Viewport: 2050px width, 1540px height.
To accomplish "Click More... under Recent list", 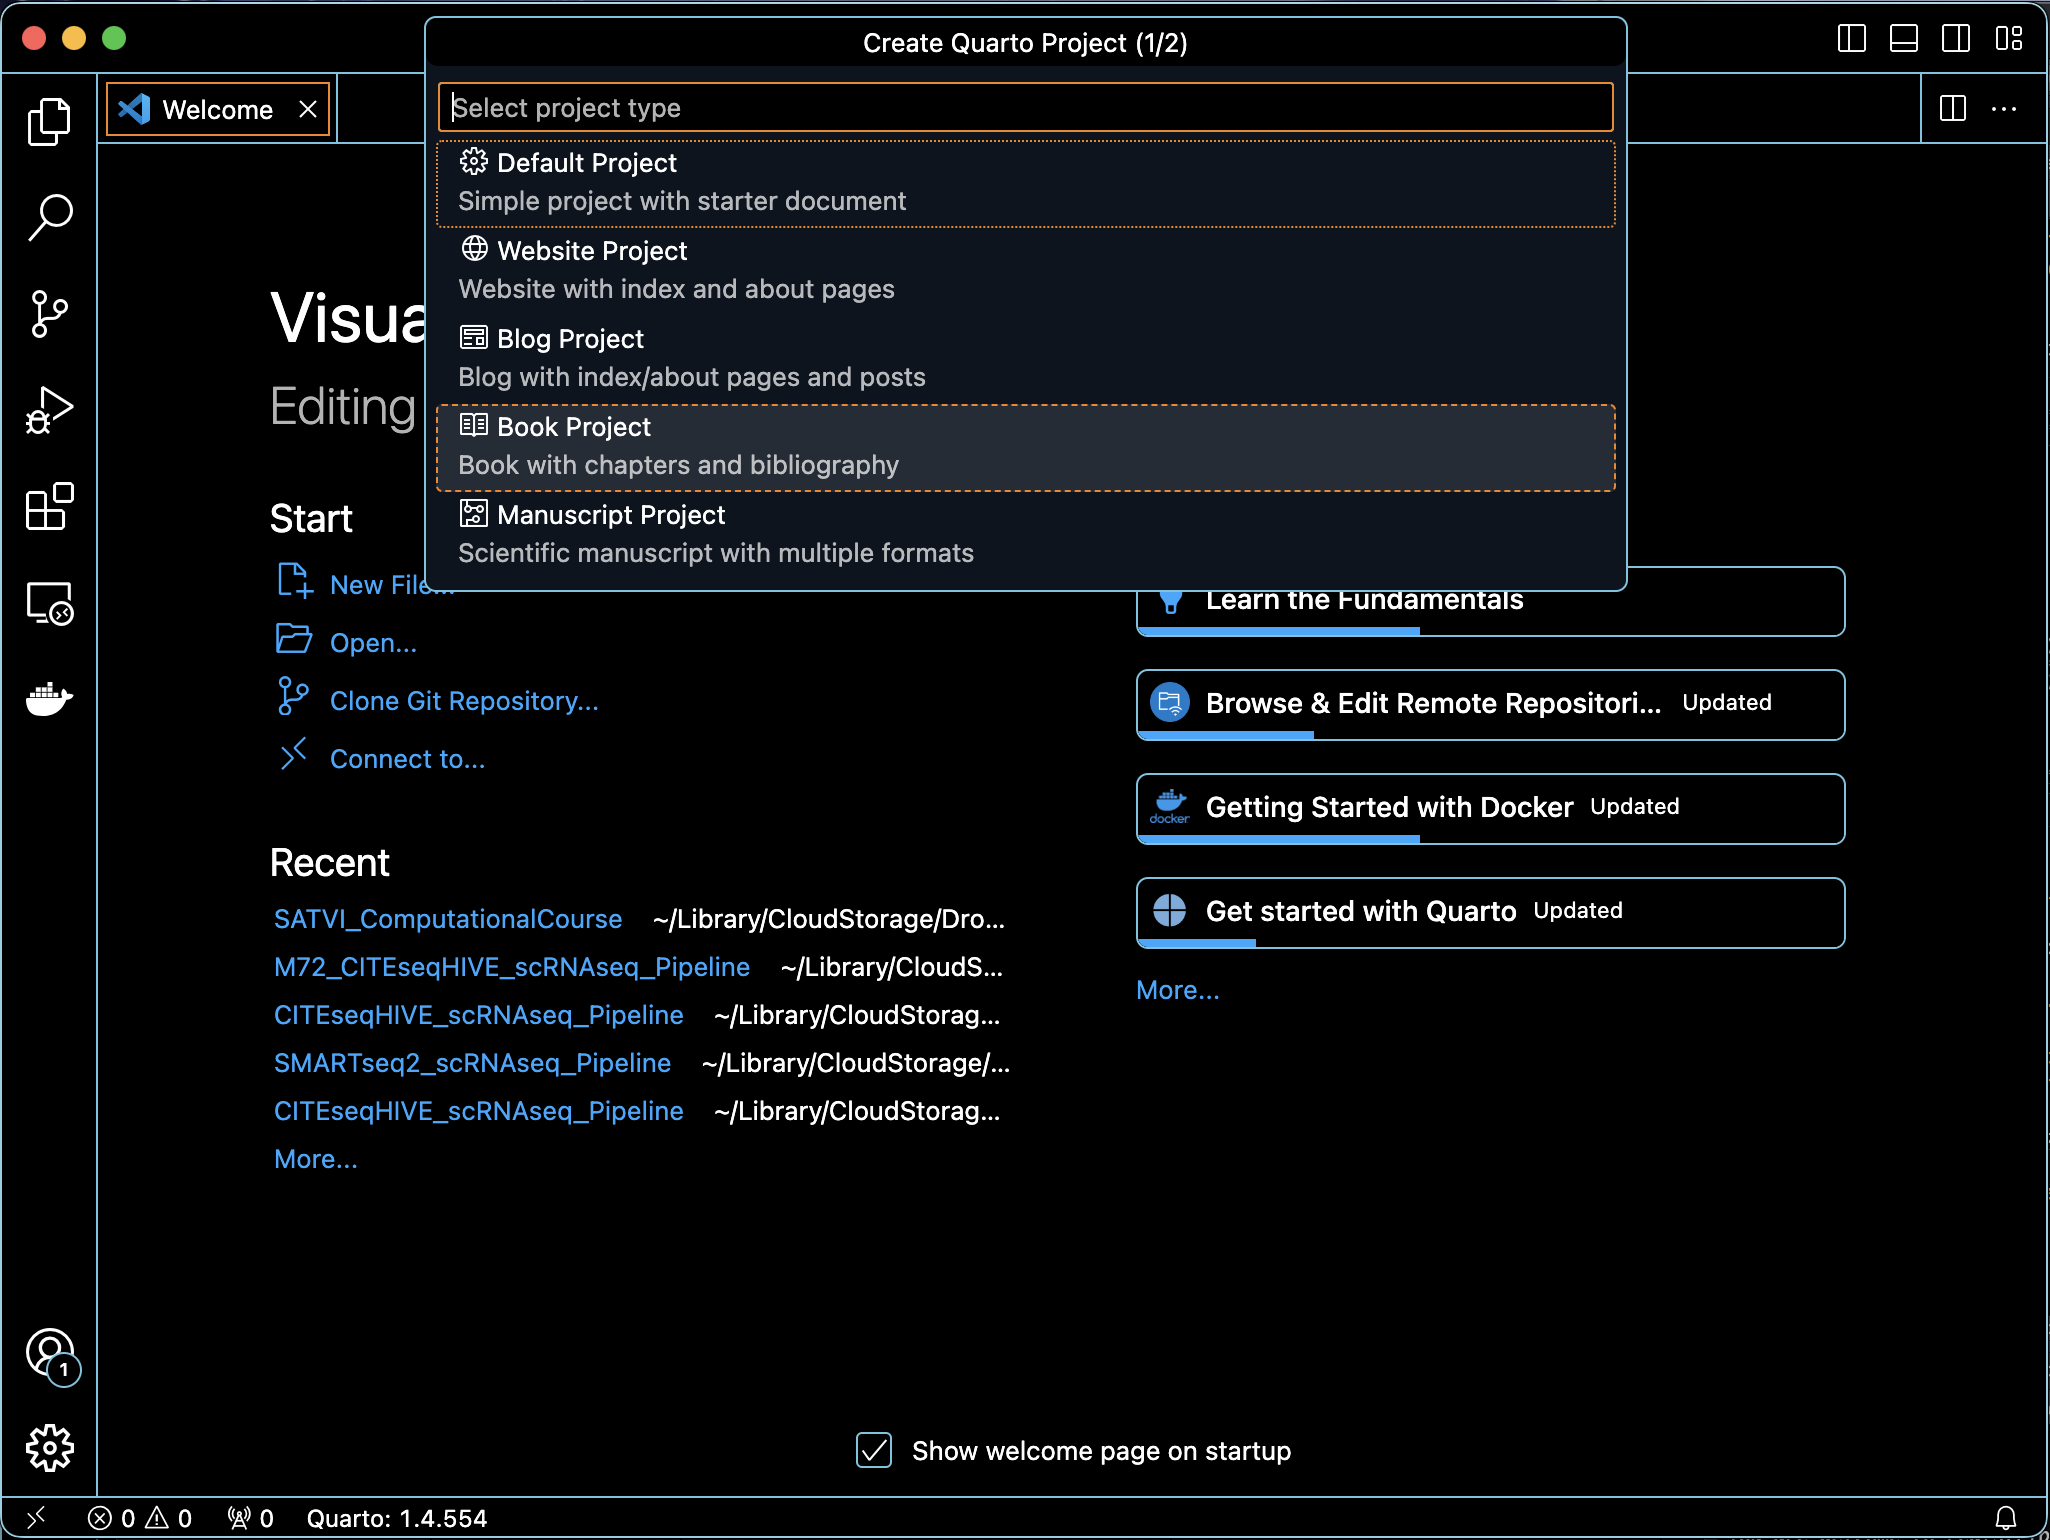I will (316, 1159).
